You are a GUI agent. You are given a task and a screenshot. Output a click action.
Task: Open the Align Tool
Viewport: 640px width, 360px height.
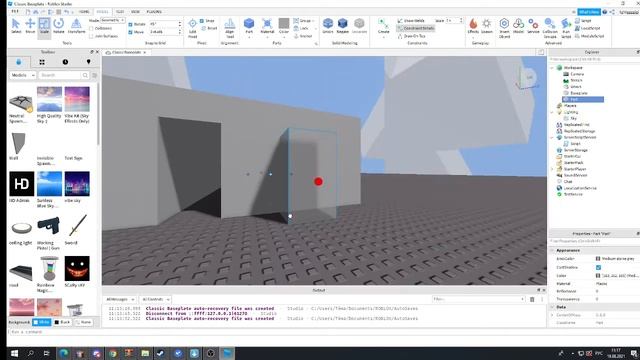coord(230,28)
